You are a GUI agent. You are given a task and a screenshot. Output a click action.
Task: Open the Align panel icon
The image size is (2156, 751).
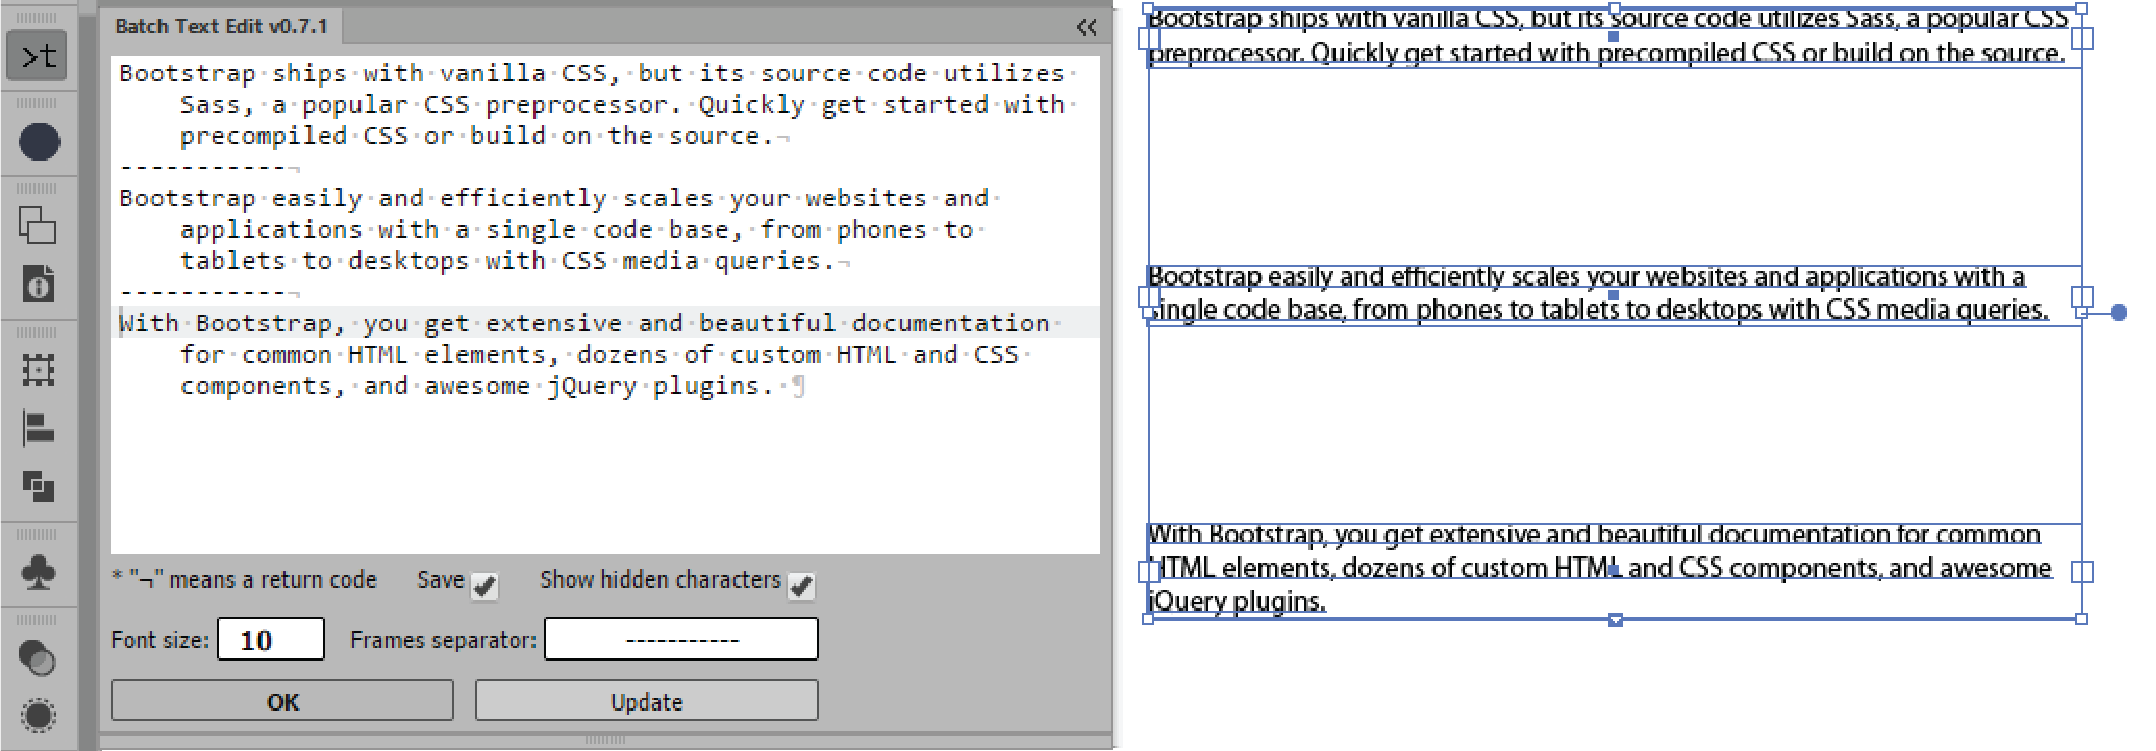(38, 429)
